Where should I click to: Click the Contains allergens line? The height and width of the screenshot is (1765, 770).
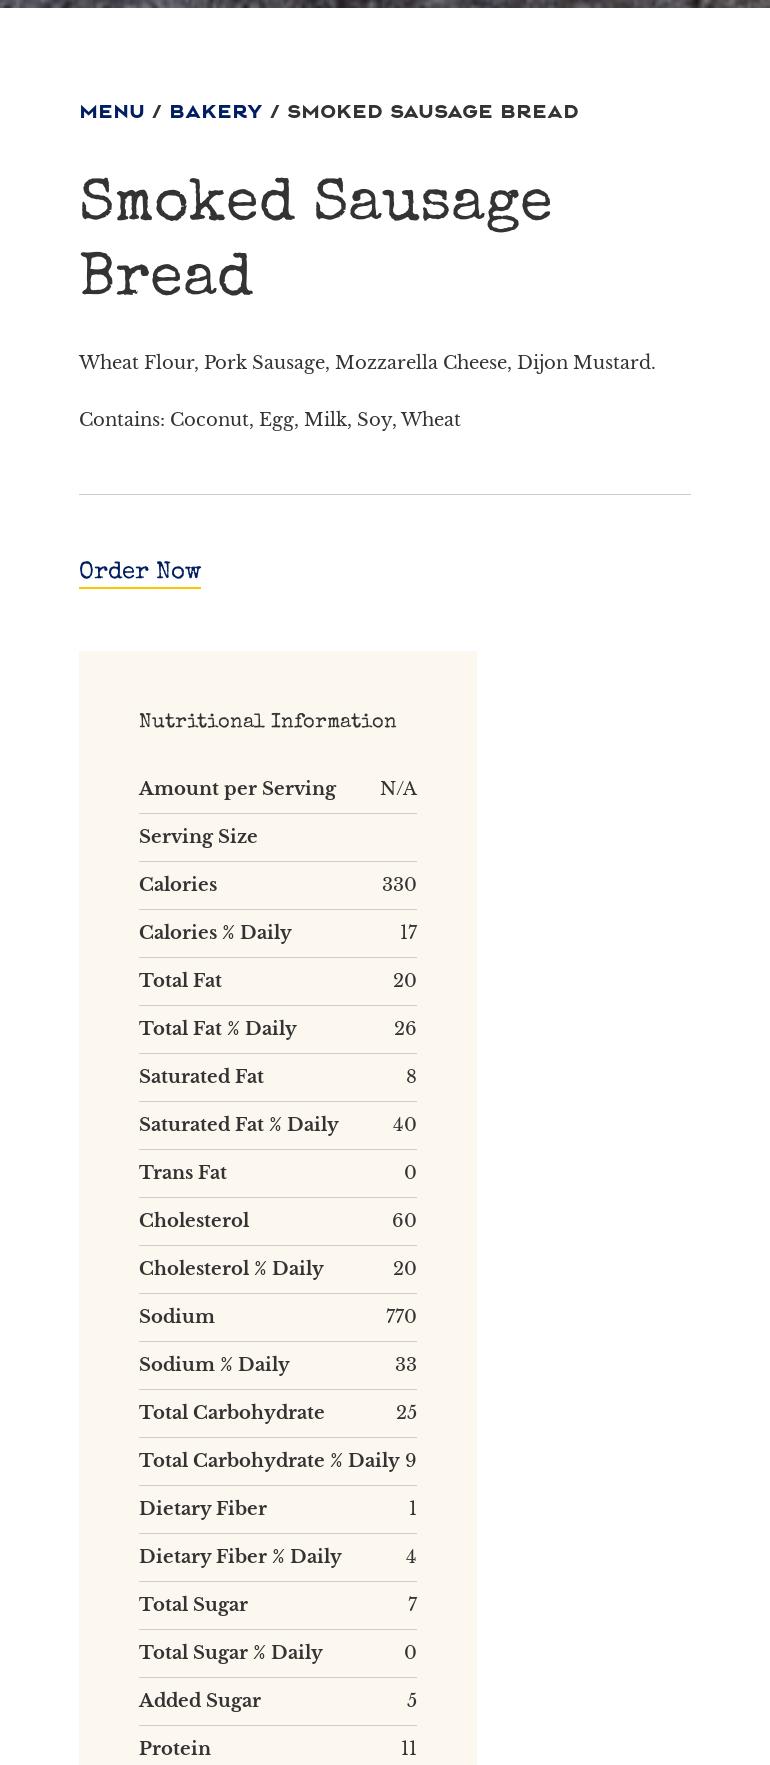point(270,420)
